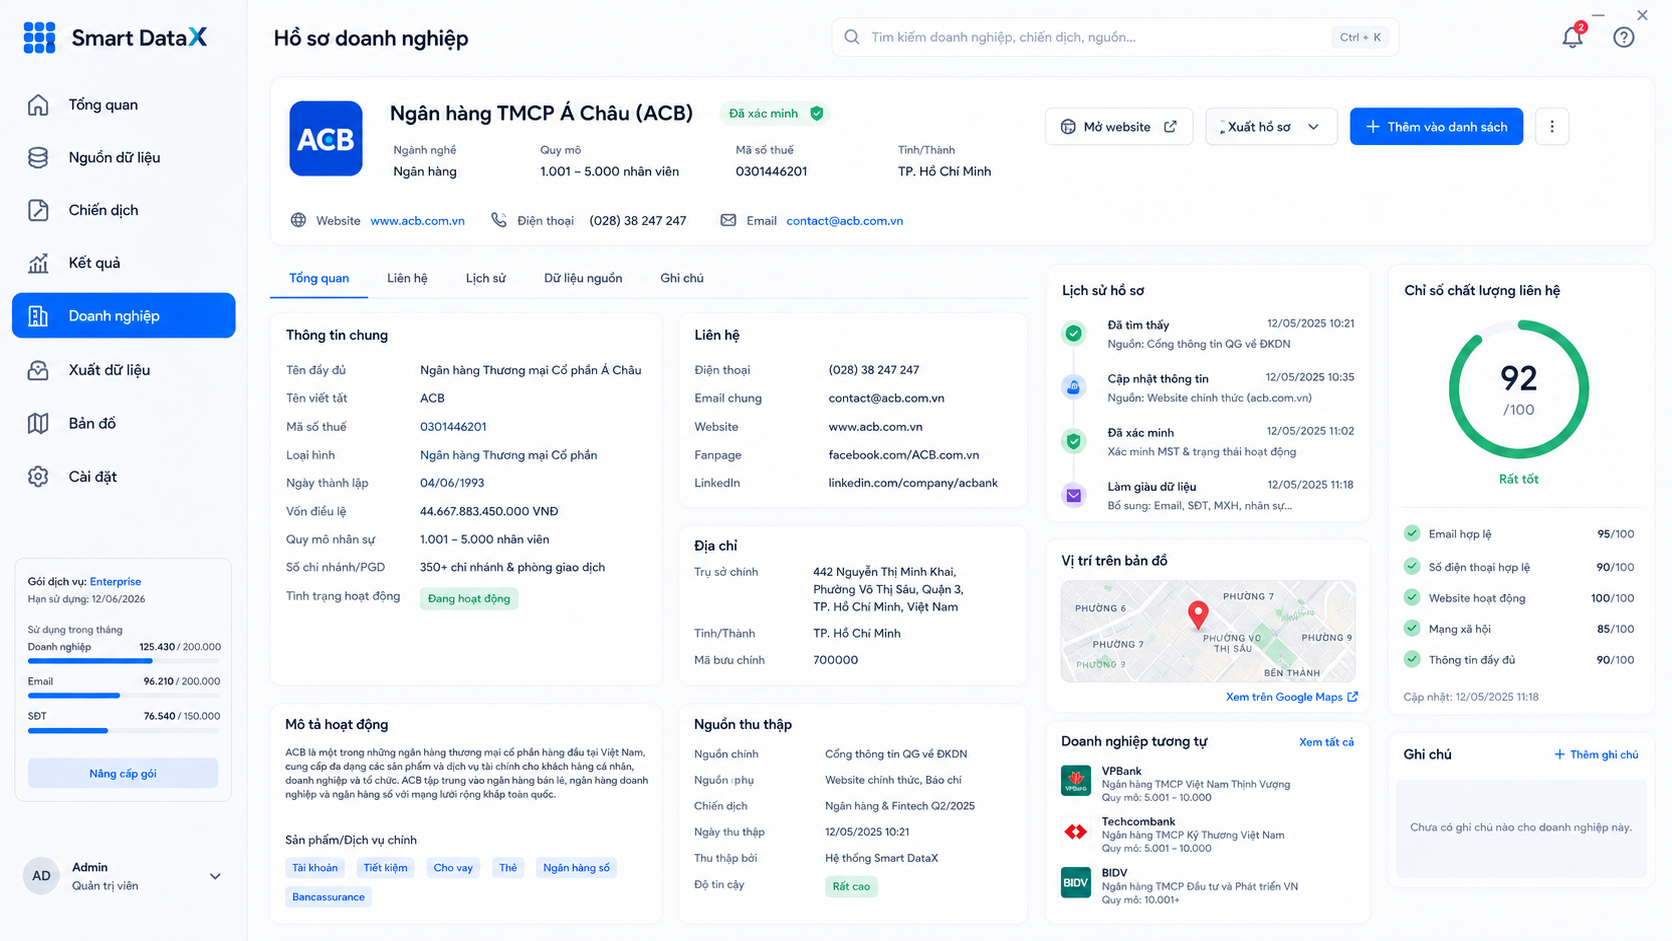Click the Nguồn dữ liệu database icon
This screenshot has height=941, width=1672.
coord(38,157)
